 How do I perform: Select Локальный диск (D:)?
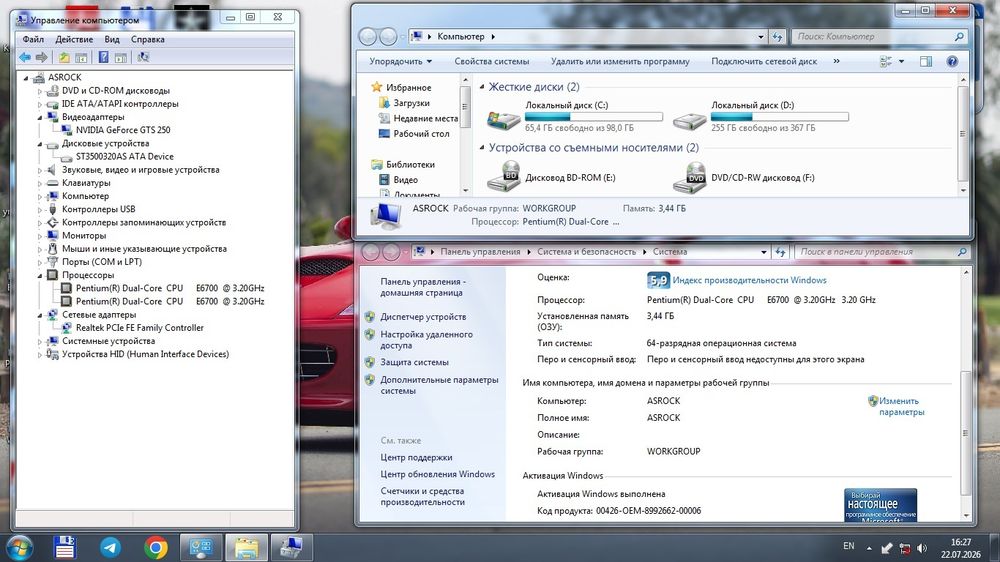[761, 117]
